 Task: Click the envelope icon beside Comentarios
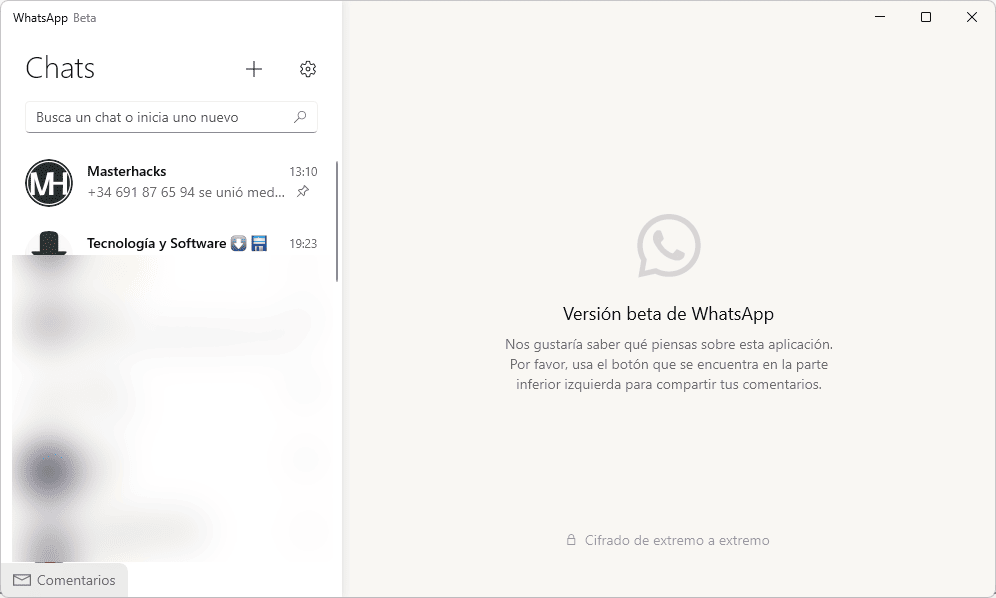click(22, 580)
